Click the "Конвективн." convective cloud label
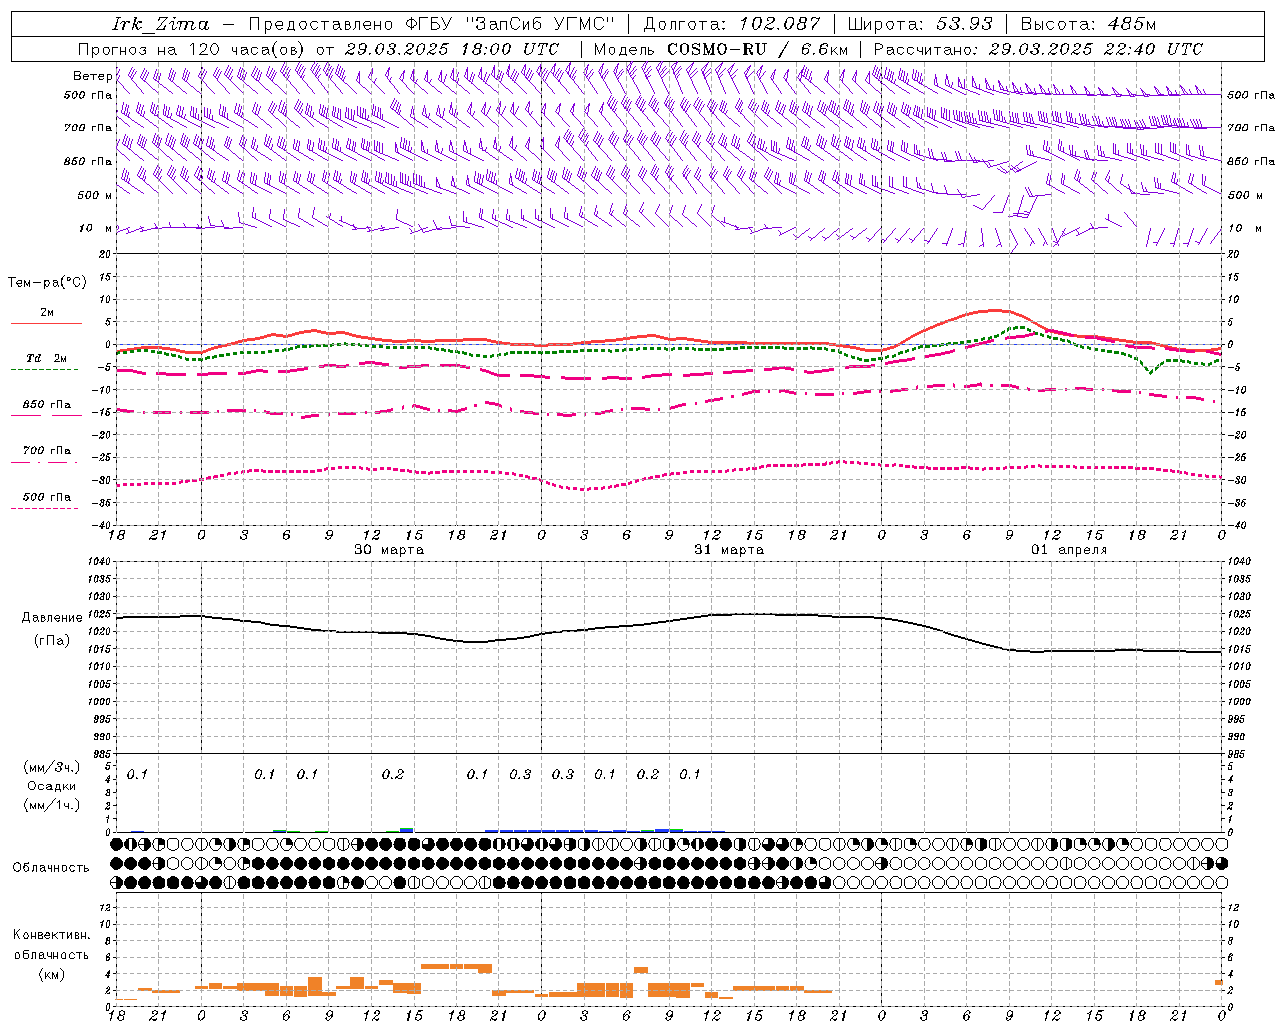Screen dimensions: 1280x1024 click(51, 935)
